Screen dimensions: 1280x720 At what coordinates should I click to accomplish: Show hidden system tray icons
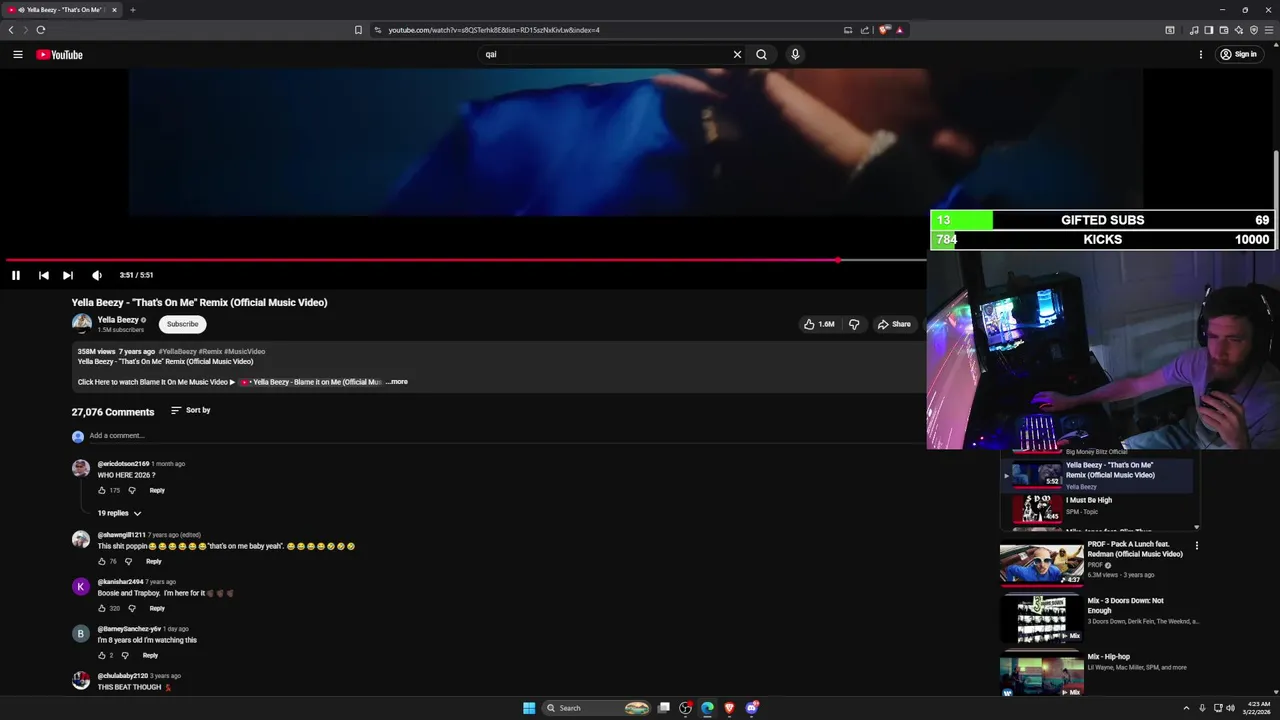point(1186,708)
